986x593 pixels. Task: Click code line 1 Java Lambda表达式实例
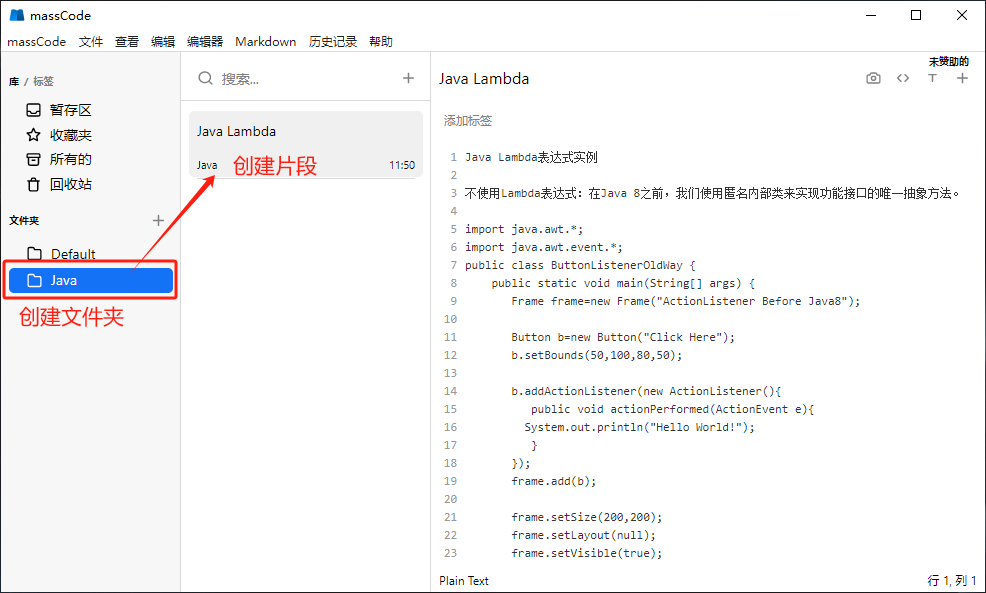(x=531, y=157)
